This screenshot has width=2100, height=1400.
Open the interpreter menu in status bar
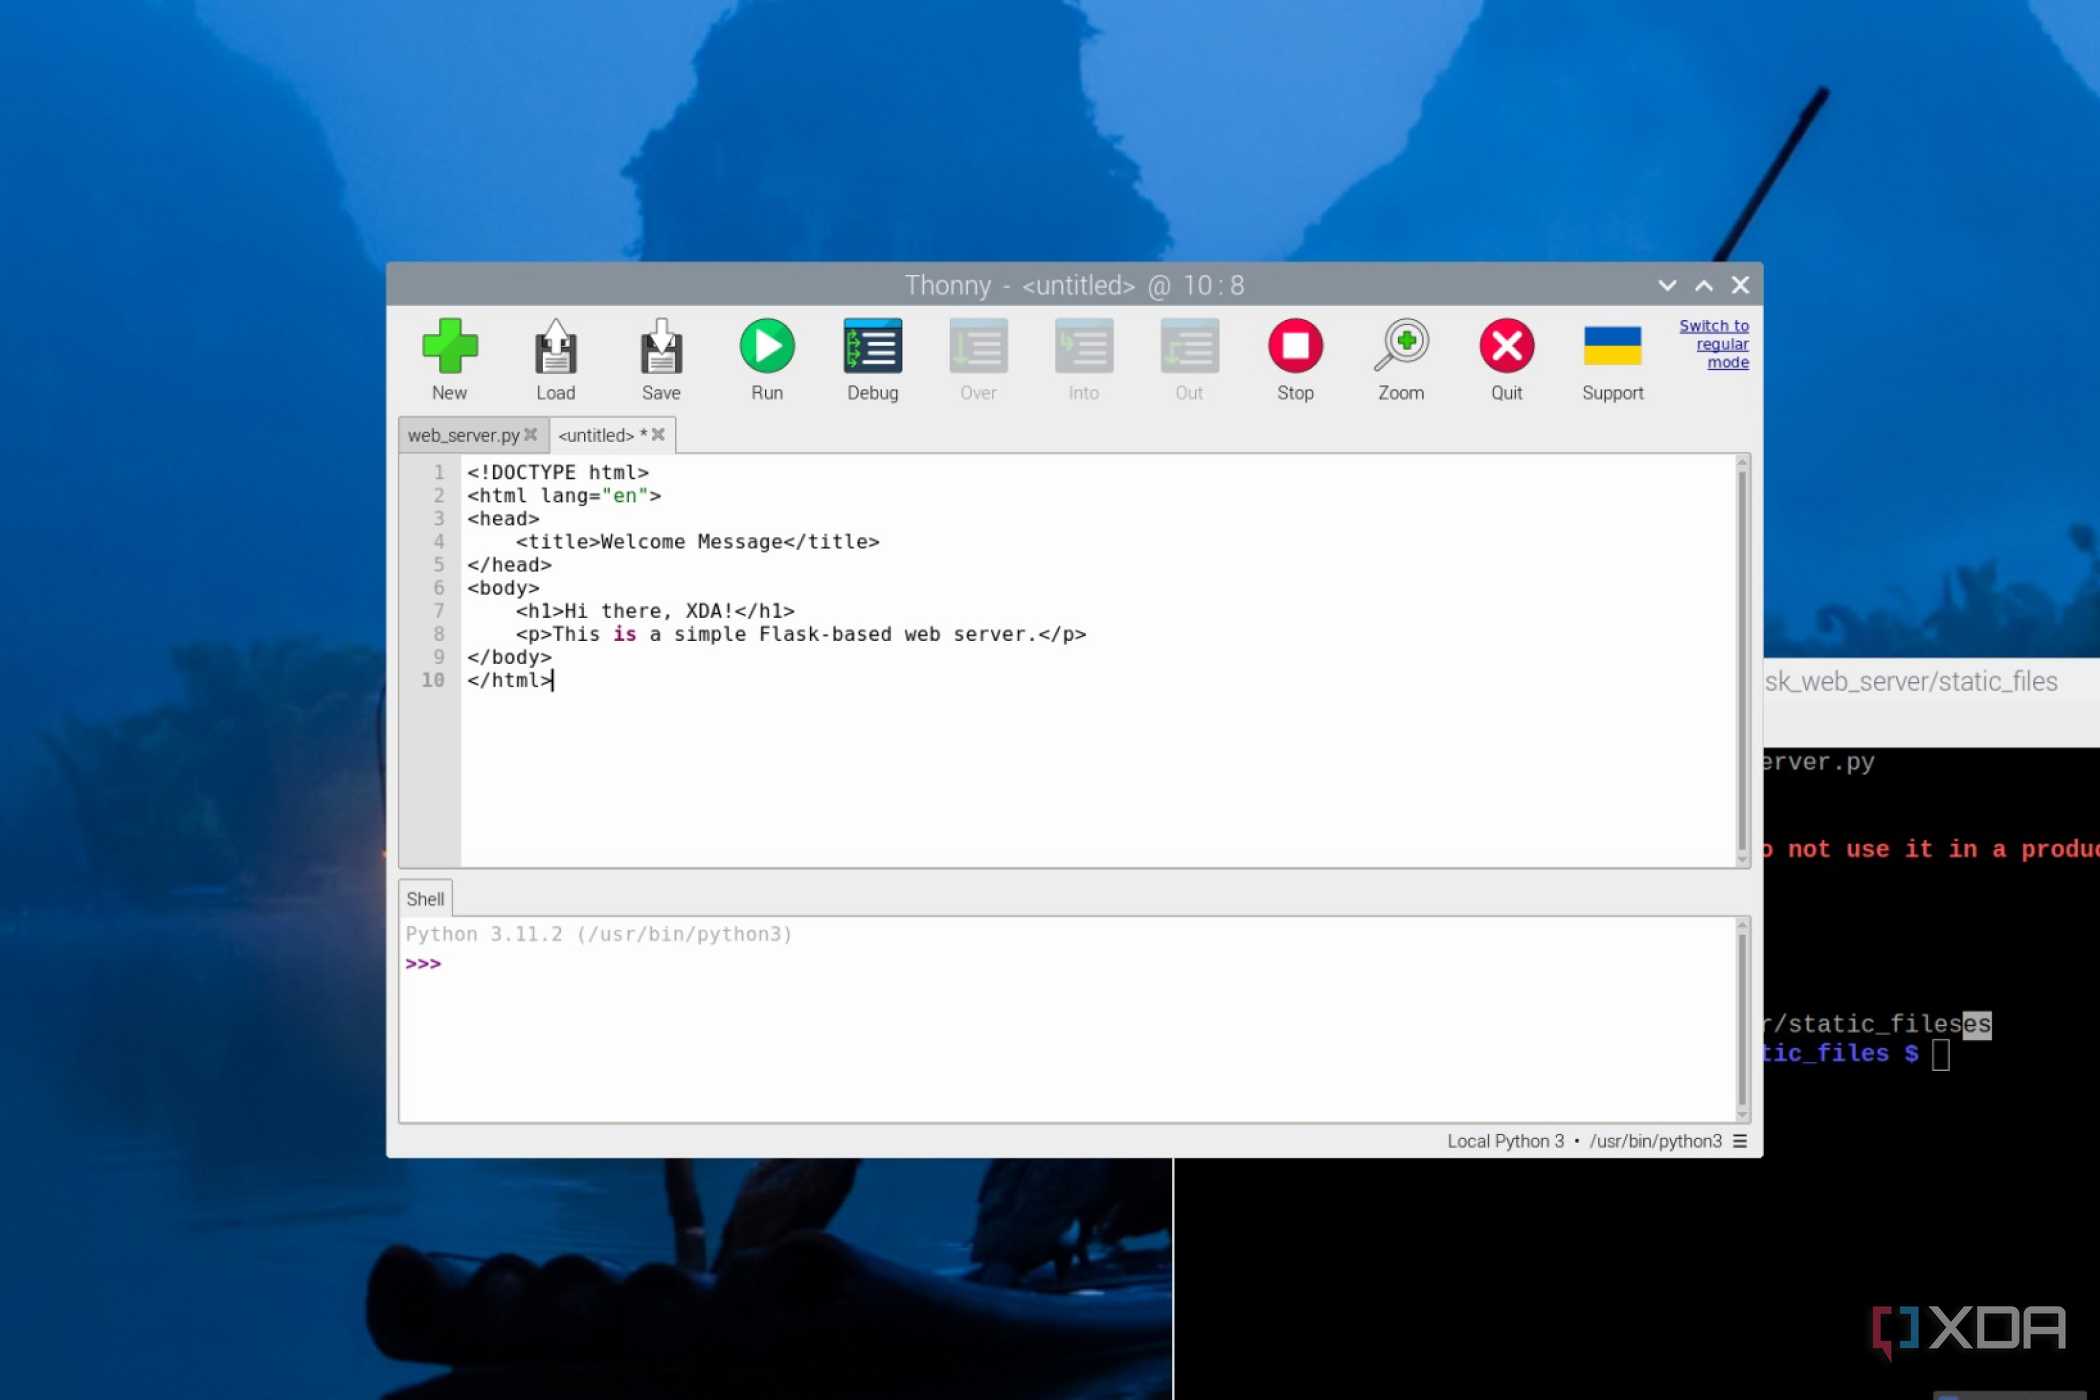[1740, 1141]
